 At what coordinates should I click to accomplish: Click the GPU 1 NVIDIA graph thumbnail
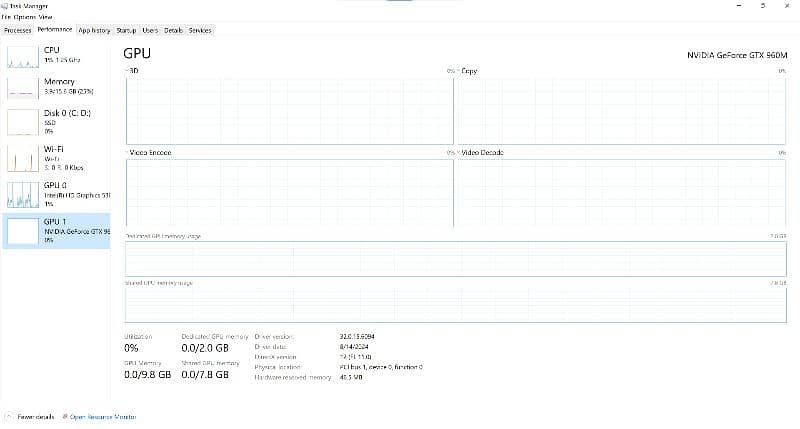(x=22, y=230)
